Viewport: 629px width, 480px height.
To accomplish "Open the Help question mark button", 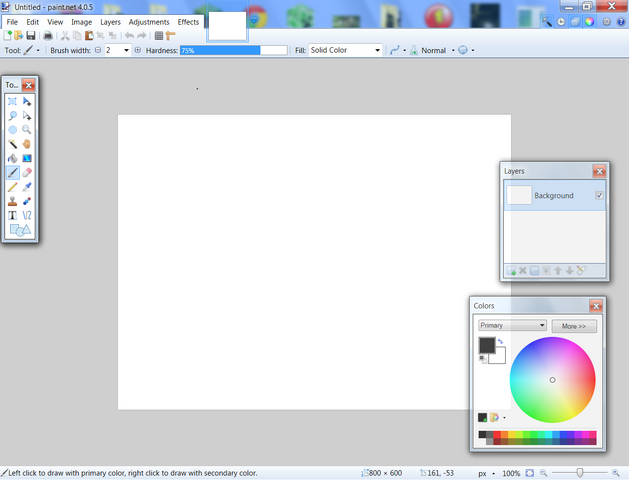I will tap(621, 22).
